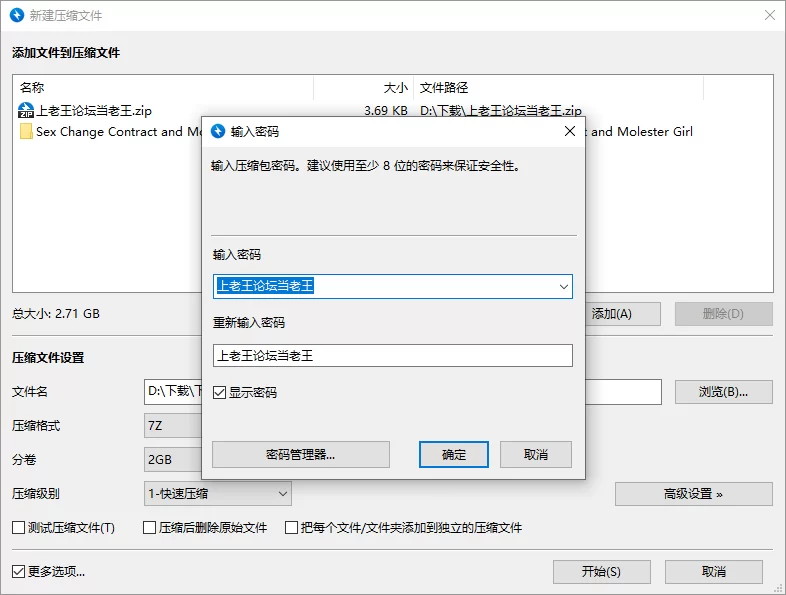Screen dimensions: 786x595
Task: Close the 新建压缩文件 window
Action: coord(770,16)
